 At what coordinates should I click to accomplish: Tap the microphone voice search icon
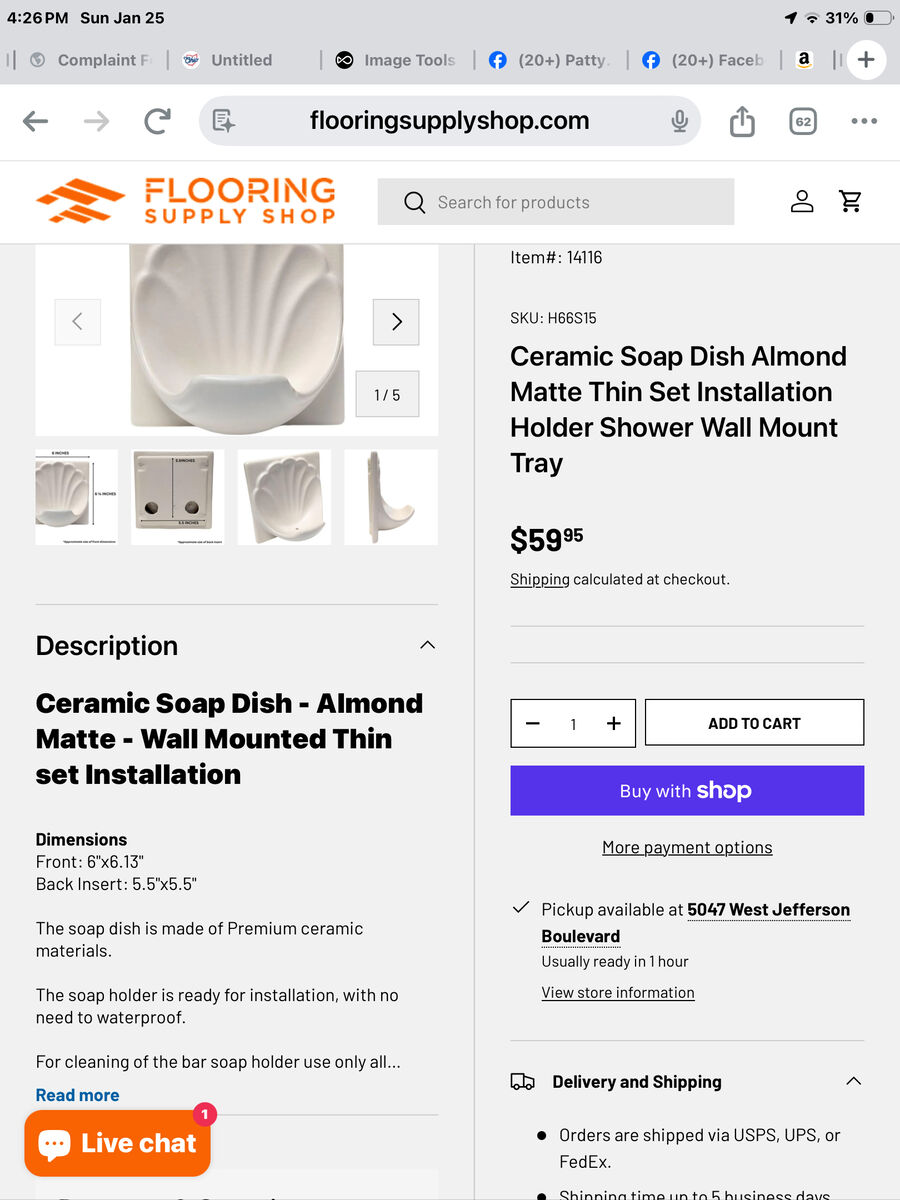point(680,121)
